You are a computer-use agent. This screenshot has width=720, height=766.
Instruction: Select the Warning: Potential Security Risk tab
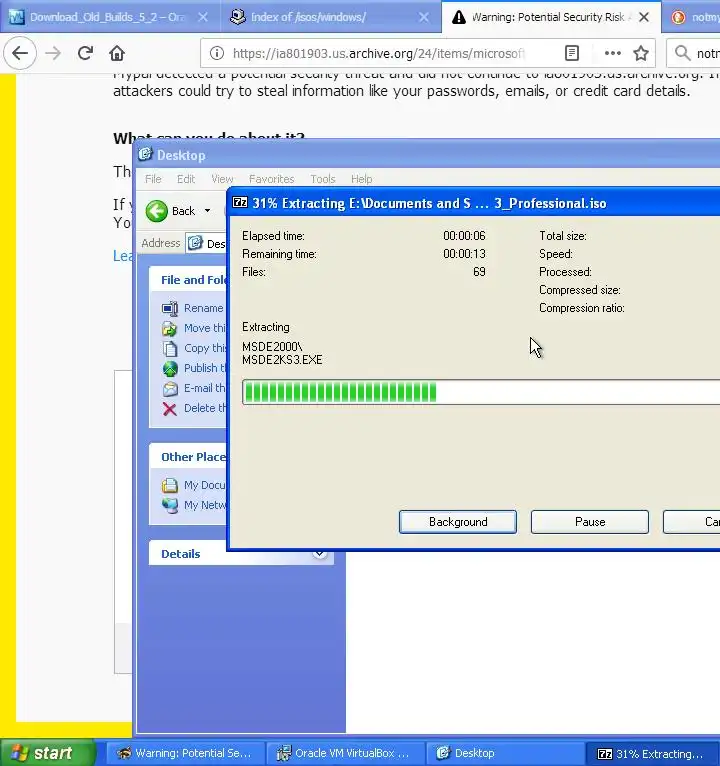coord(551,17)
